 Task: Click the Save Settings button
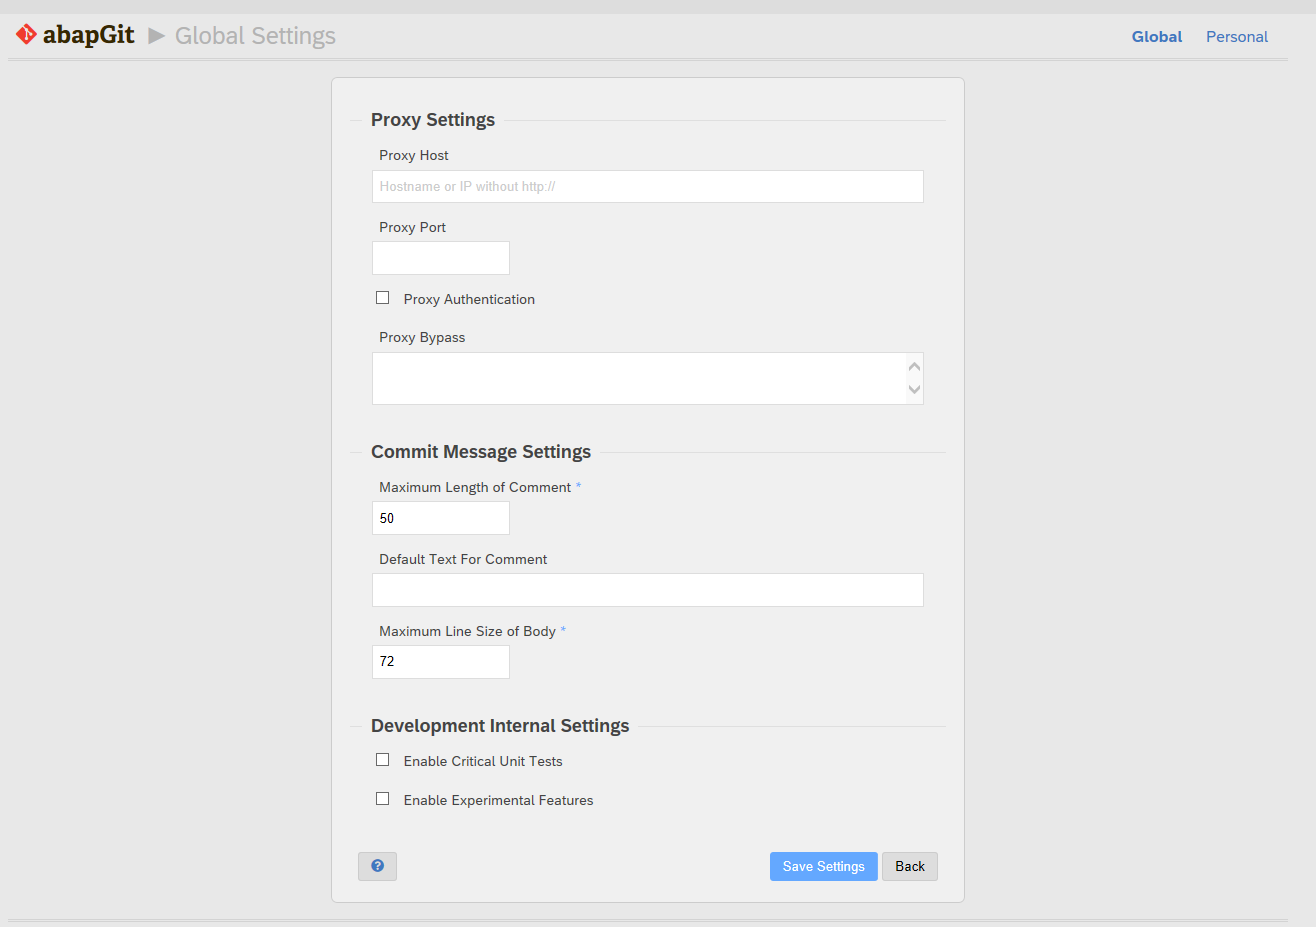point(824,866)
